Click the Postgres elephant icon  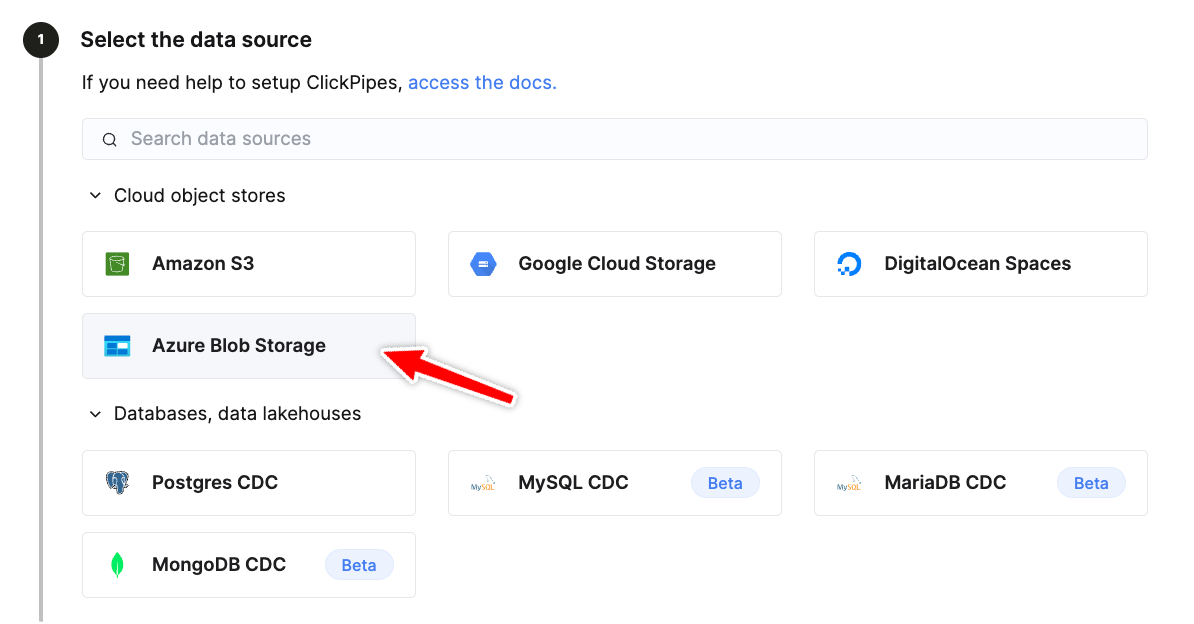(x=120, y=482)
